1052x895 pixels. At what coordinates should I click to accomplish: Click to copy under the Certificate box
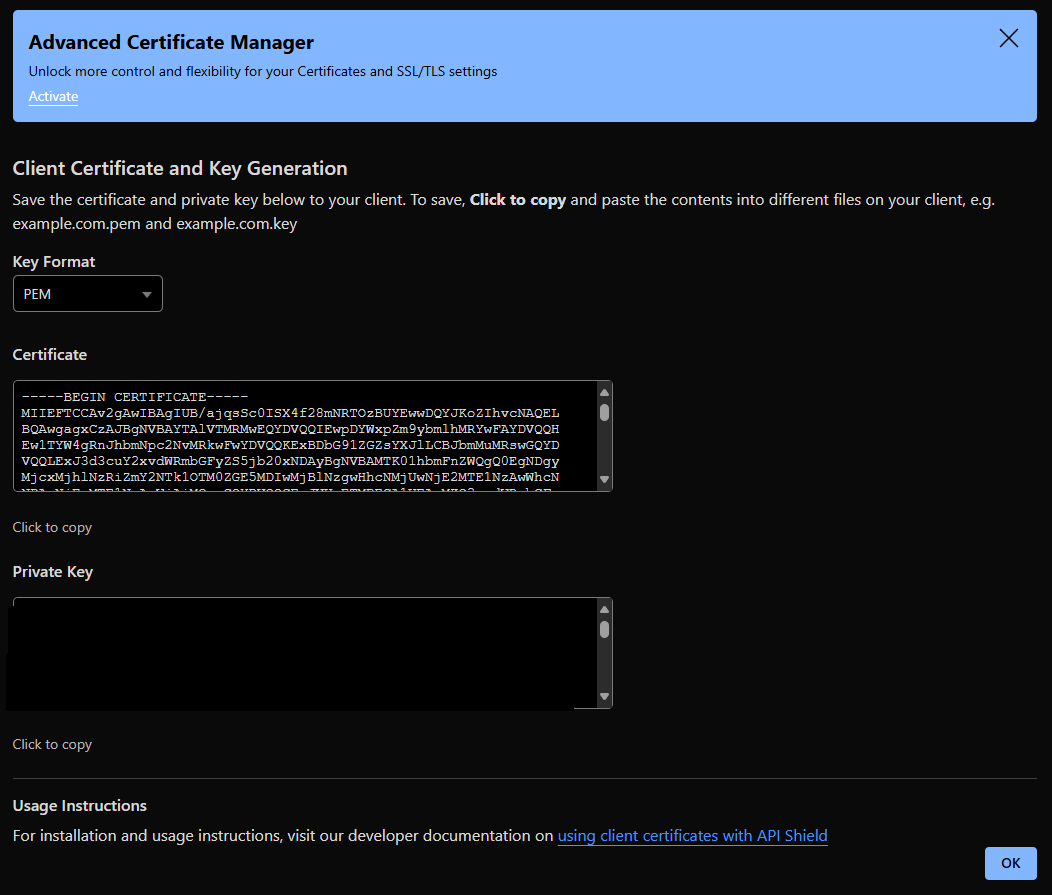pyautogui.click(x=52, y=527)
